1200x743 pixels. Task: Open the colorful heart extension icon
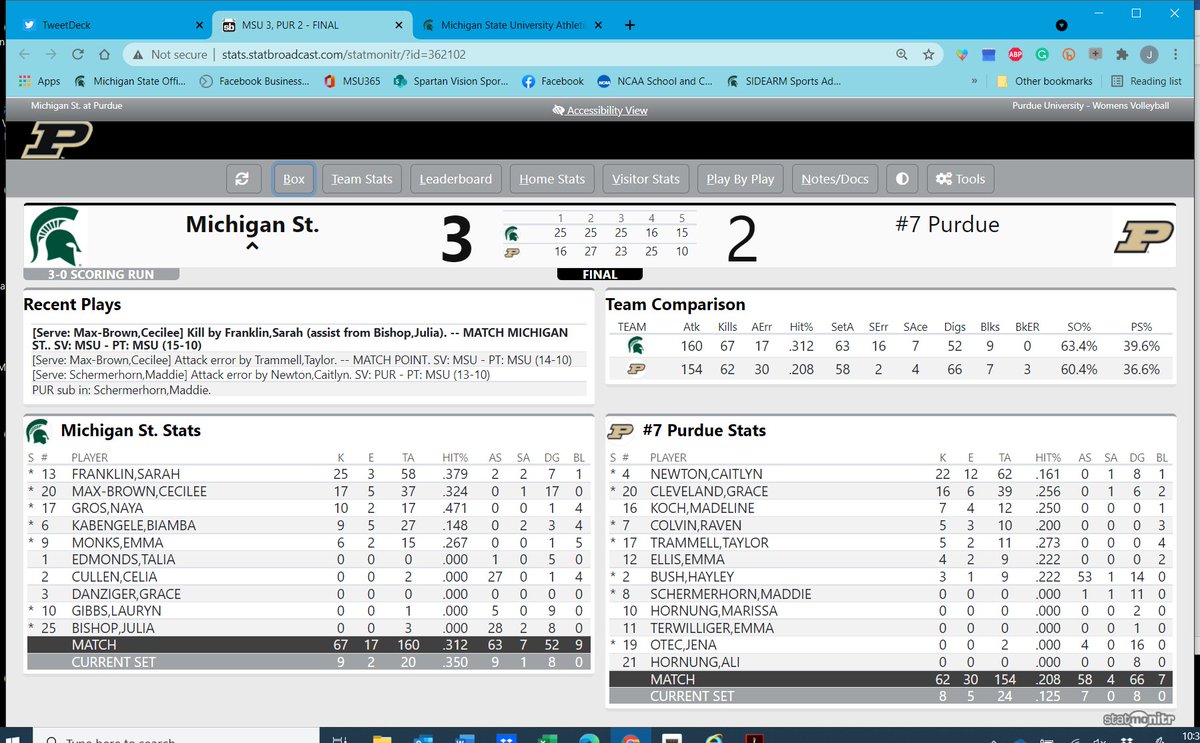coord(962,55)
